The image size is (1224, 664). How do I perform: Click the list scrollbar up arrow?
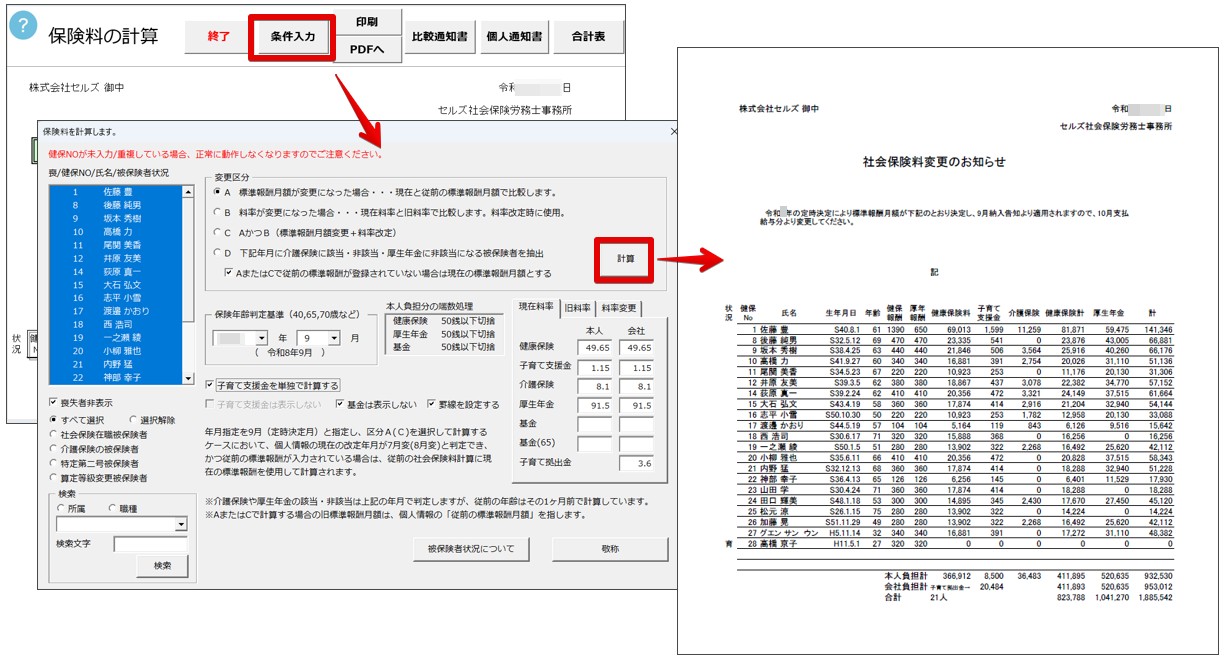click(189, 190)
